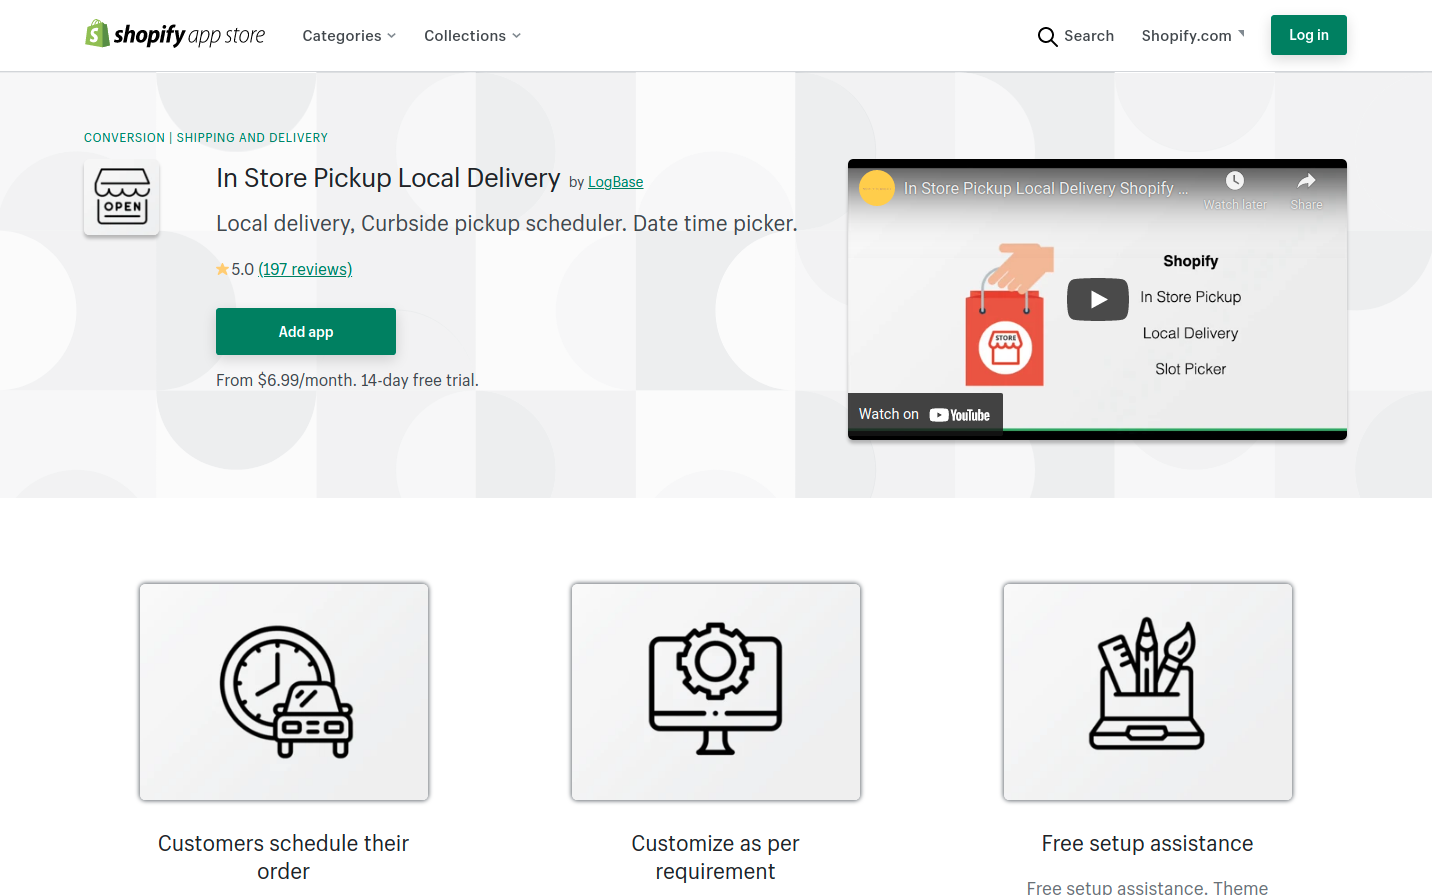Click the Search magnifier icon
Image resolution: width=1432 pixels, height=895 pixels.
tap(1047, 37)
